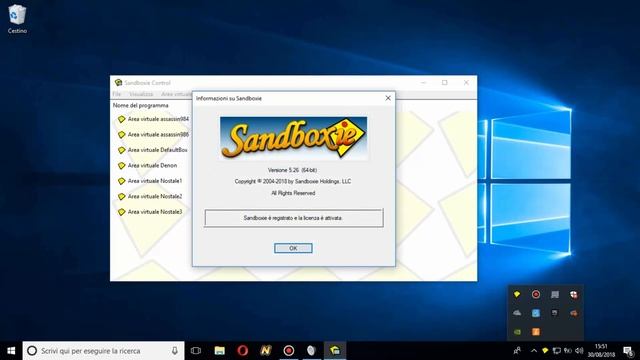Click the network icon in system tray
The image size is (640, 360).
[556, 351]
